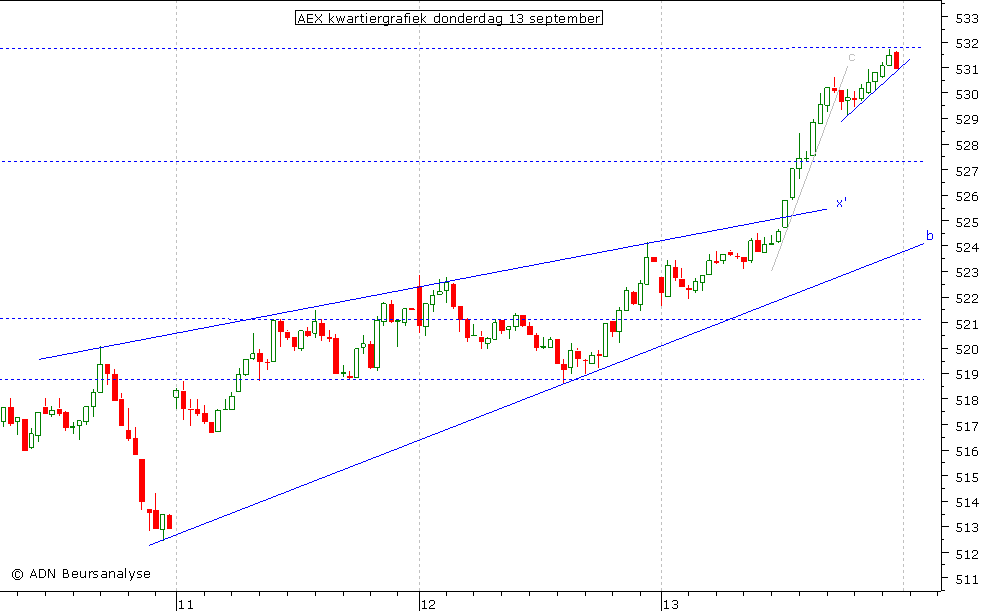Click the y-axis value 513
Image resolution: width=982 pixels, height=611 pixels.
pyautogui.click(x=967, y=528)
